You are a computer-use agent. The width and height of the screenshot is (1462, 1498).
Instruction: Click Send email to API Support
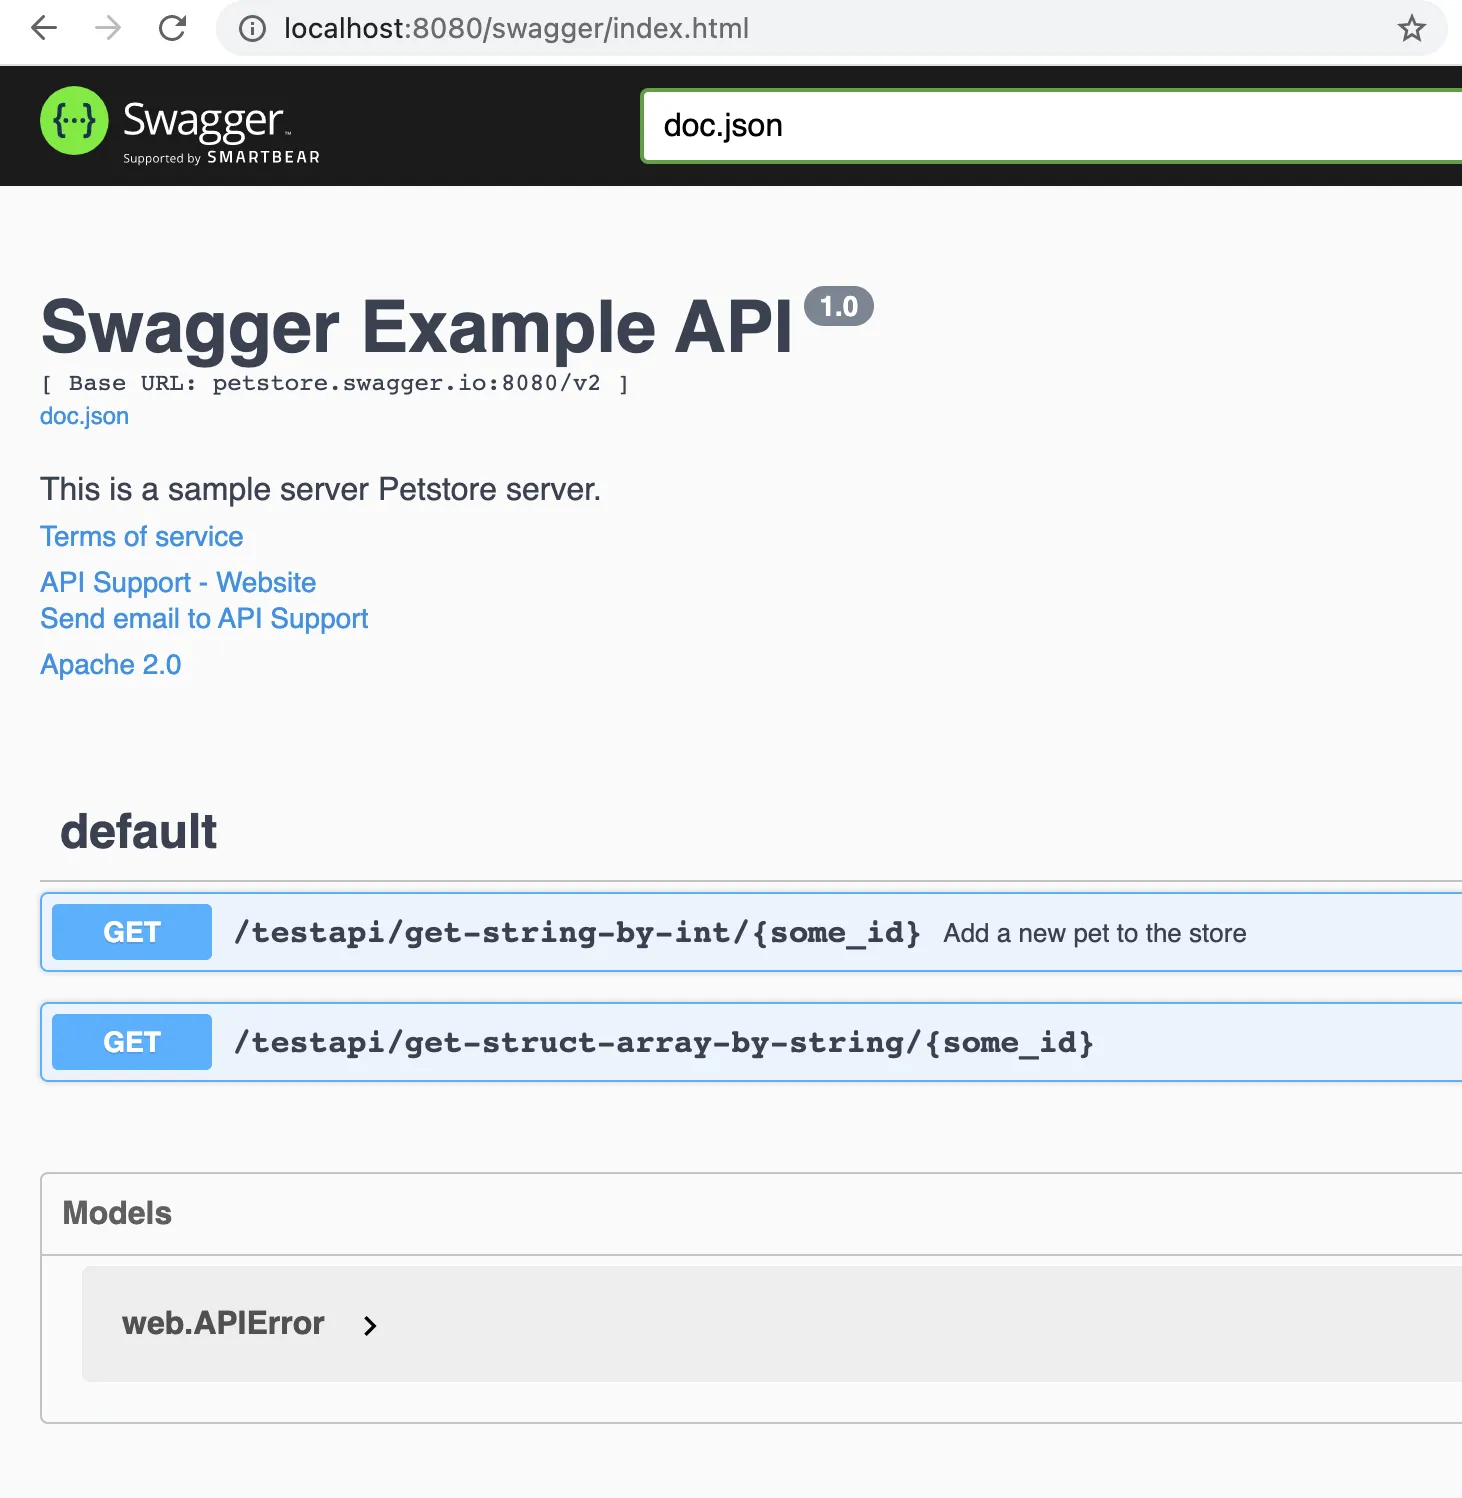[x=204, y=619]
